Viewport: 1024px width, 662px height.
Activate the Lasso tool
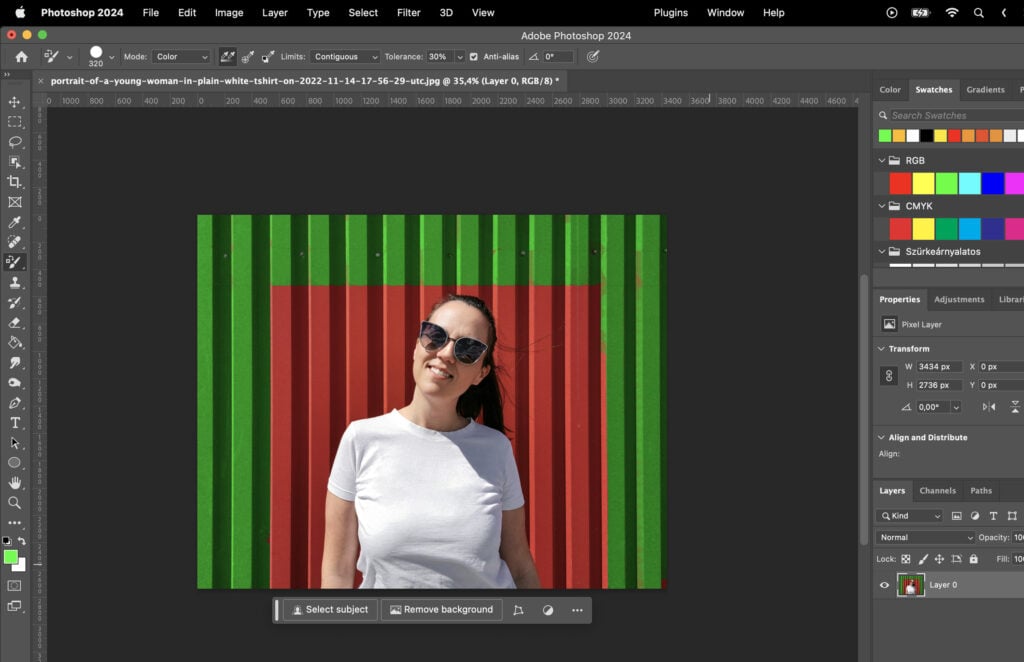[x=15, y=142]
